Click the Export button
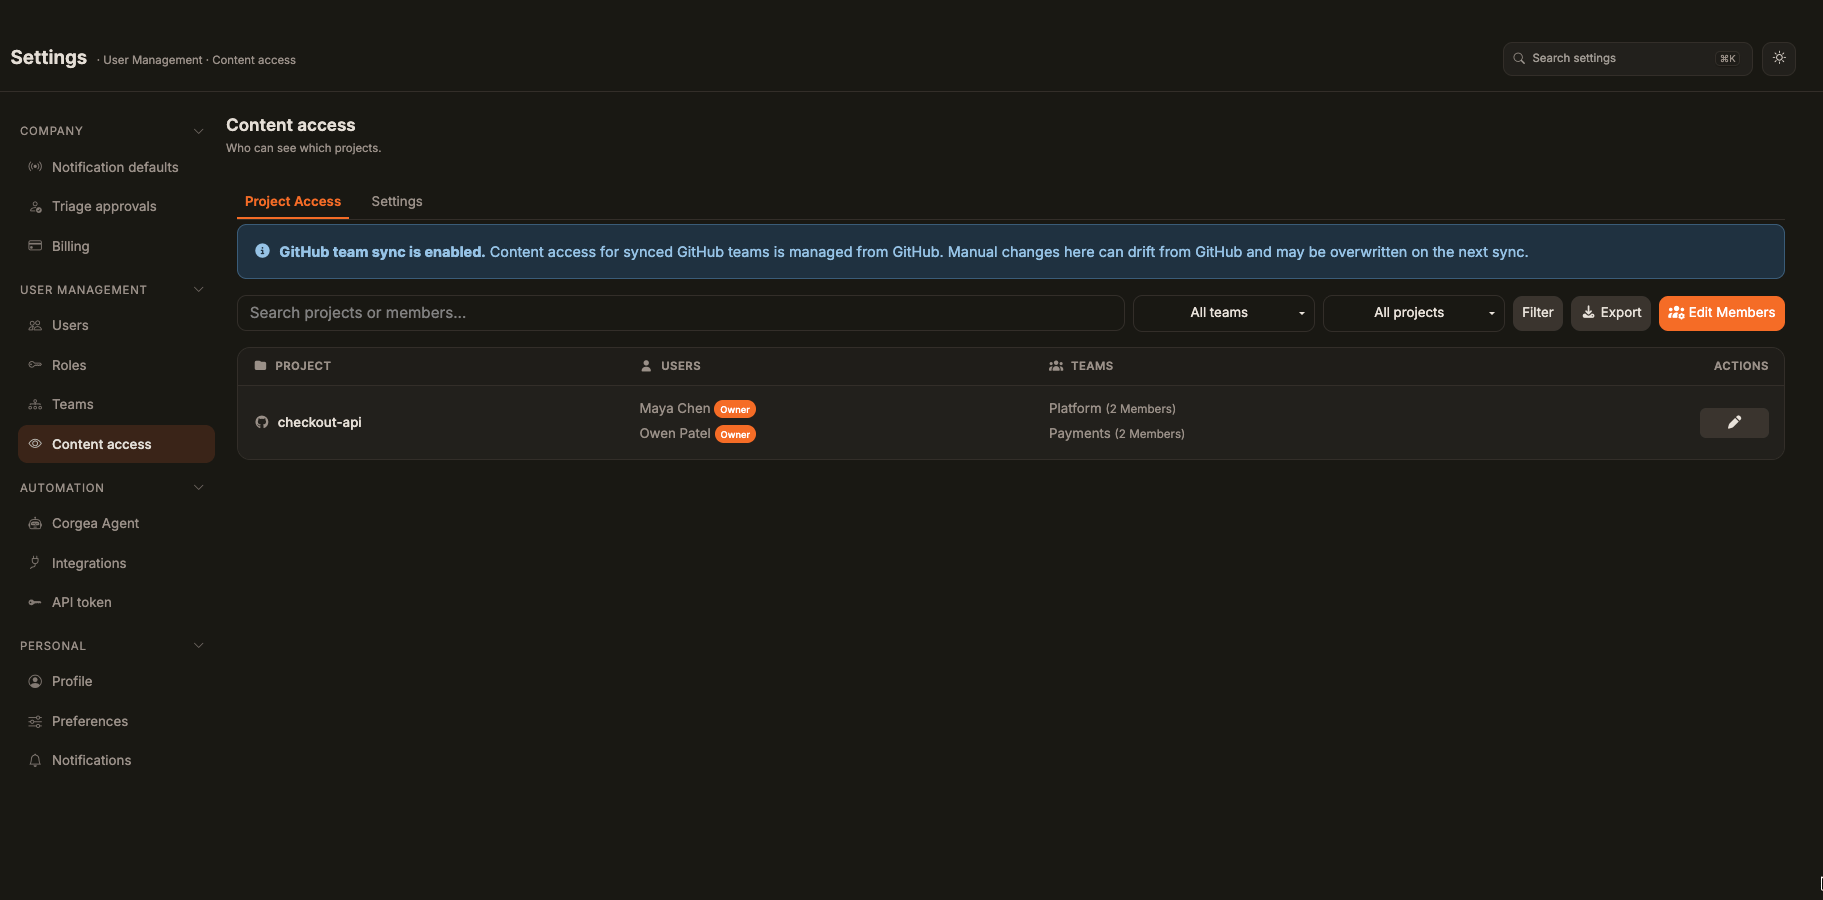The height and width of the screenshot is (900, 1823). click(x=1611, y=313)
